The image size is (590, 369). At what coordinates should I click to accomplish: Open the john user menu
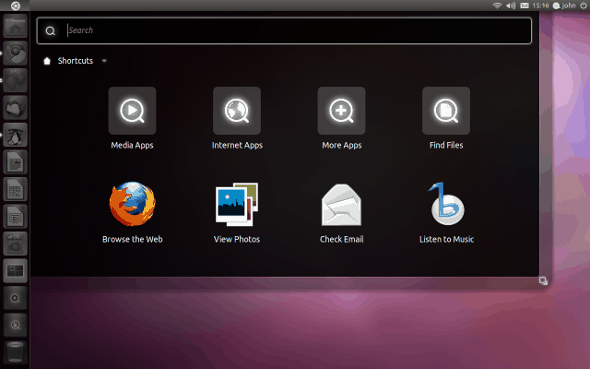(x=564, y=6)
